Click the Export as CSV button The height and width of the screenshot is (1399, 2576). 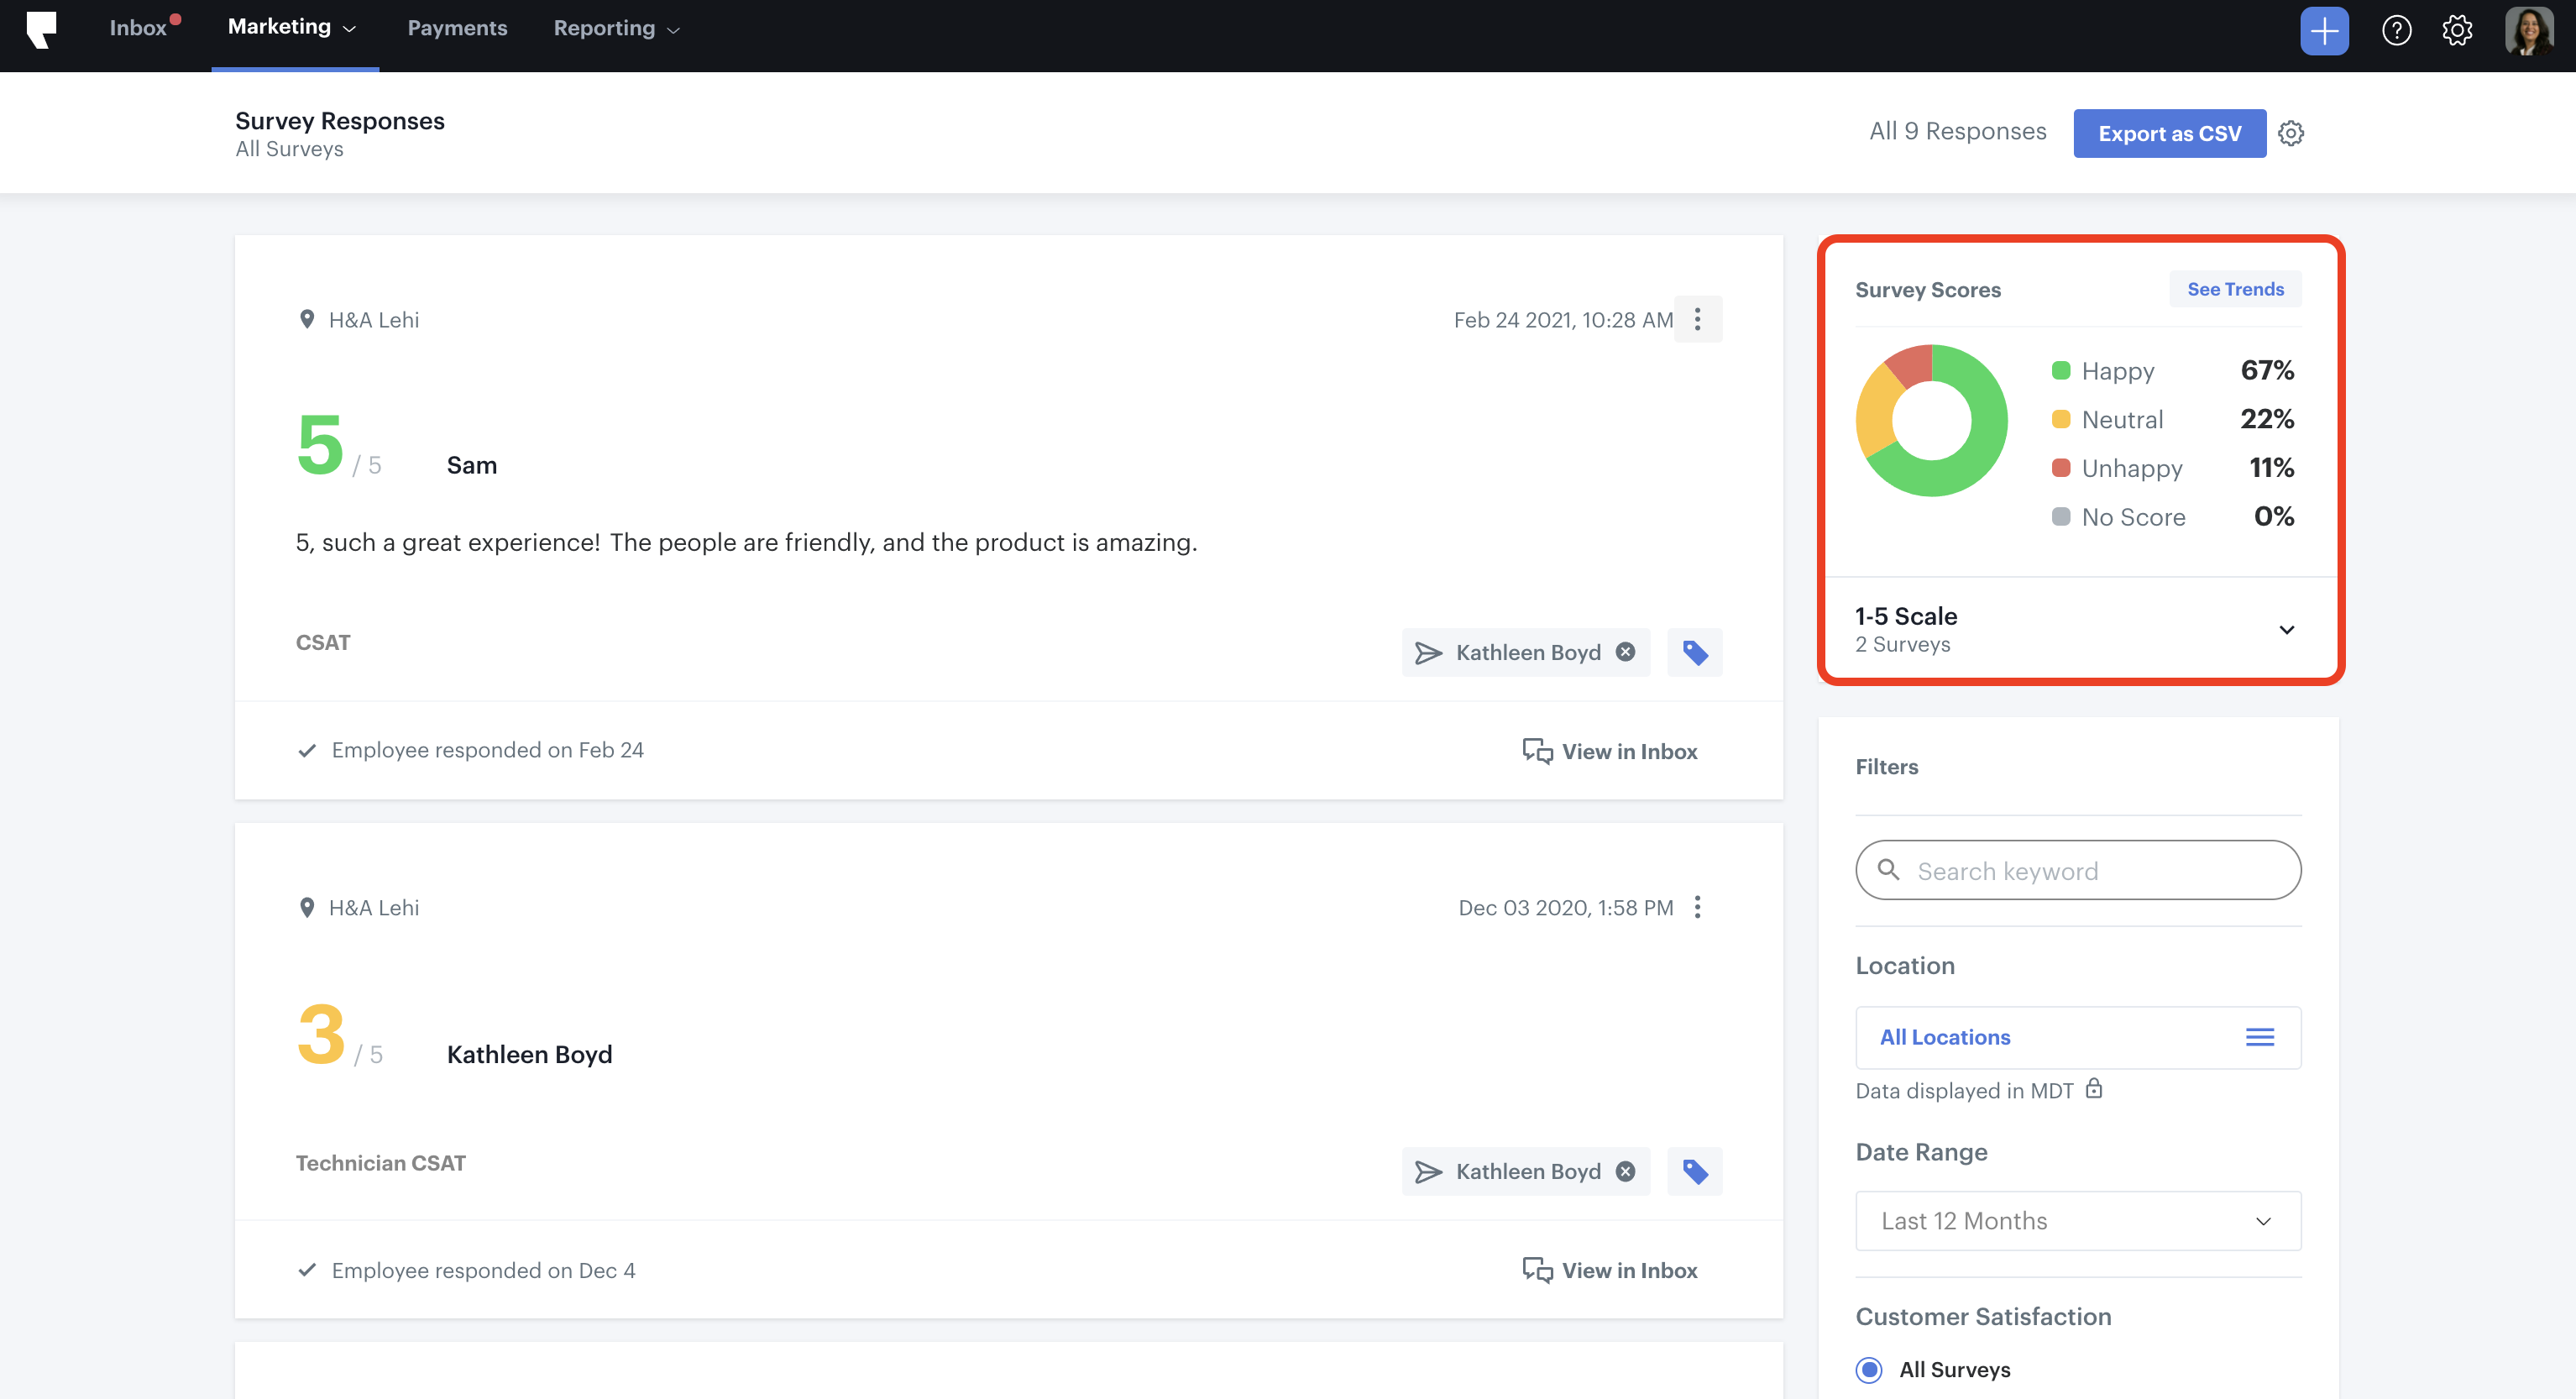[x=2169, y=133]
